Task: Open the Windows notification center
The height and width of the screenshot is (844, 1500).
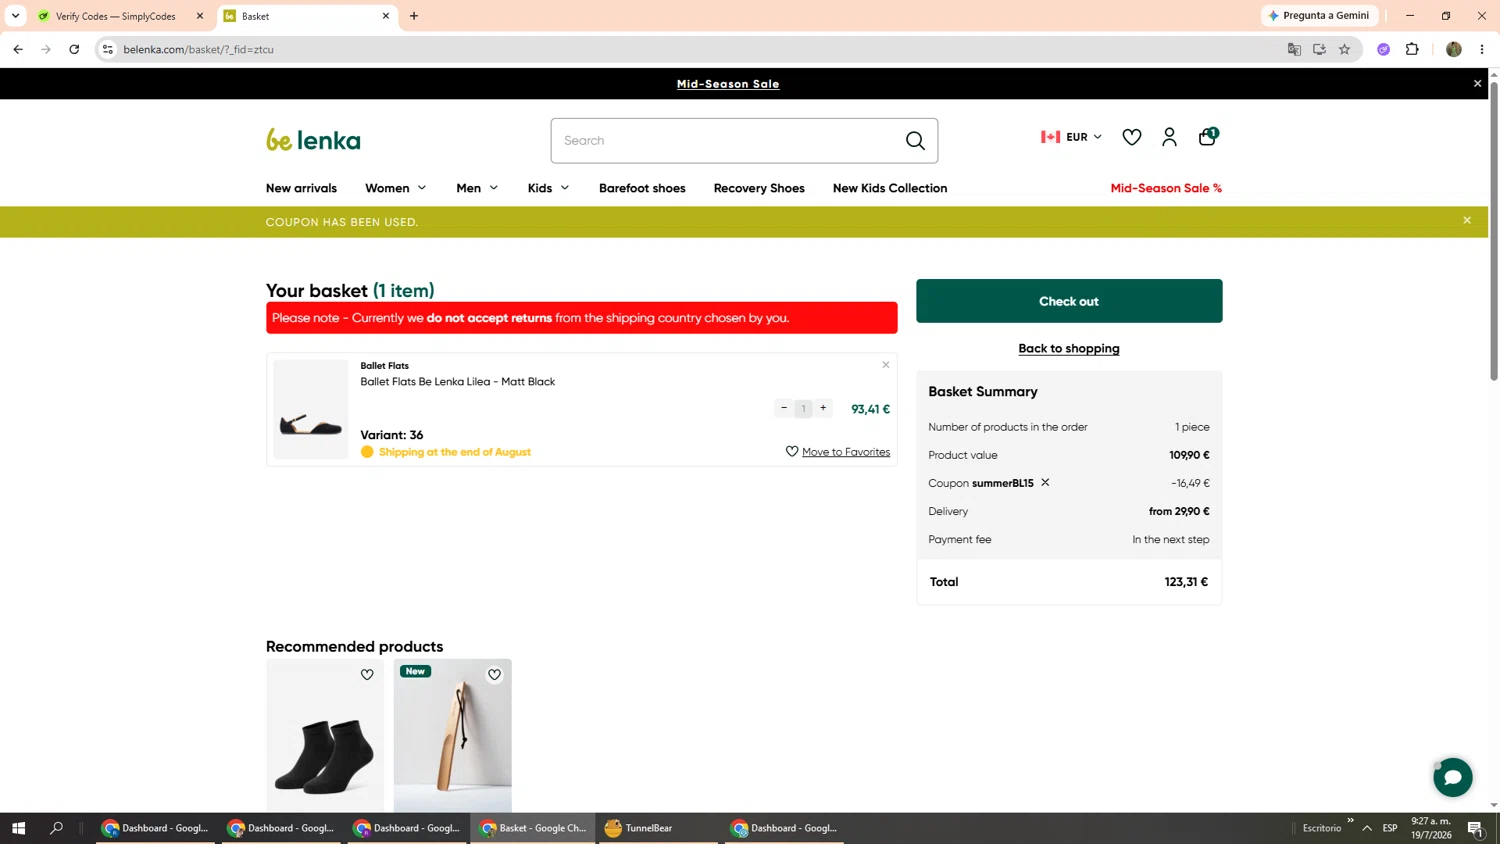Action: pyautogui.click(x=1475, y=828)
